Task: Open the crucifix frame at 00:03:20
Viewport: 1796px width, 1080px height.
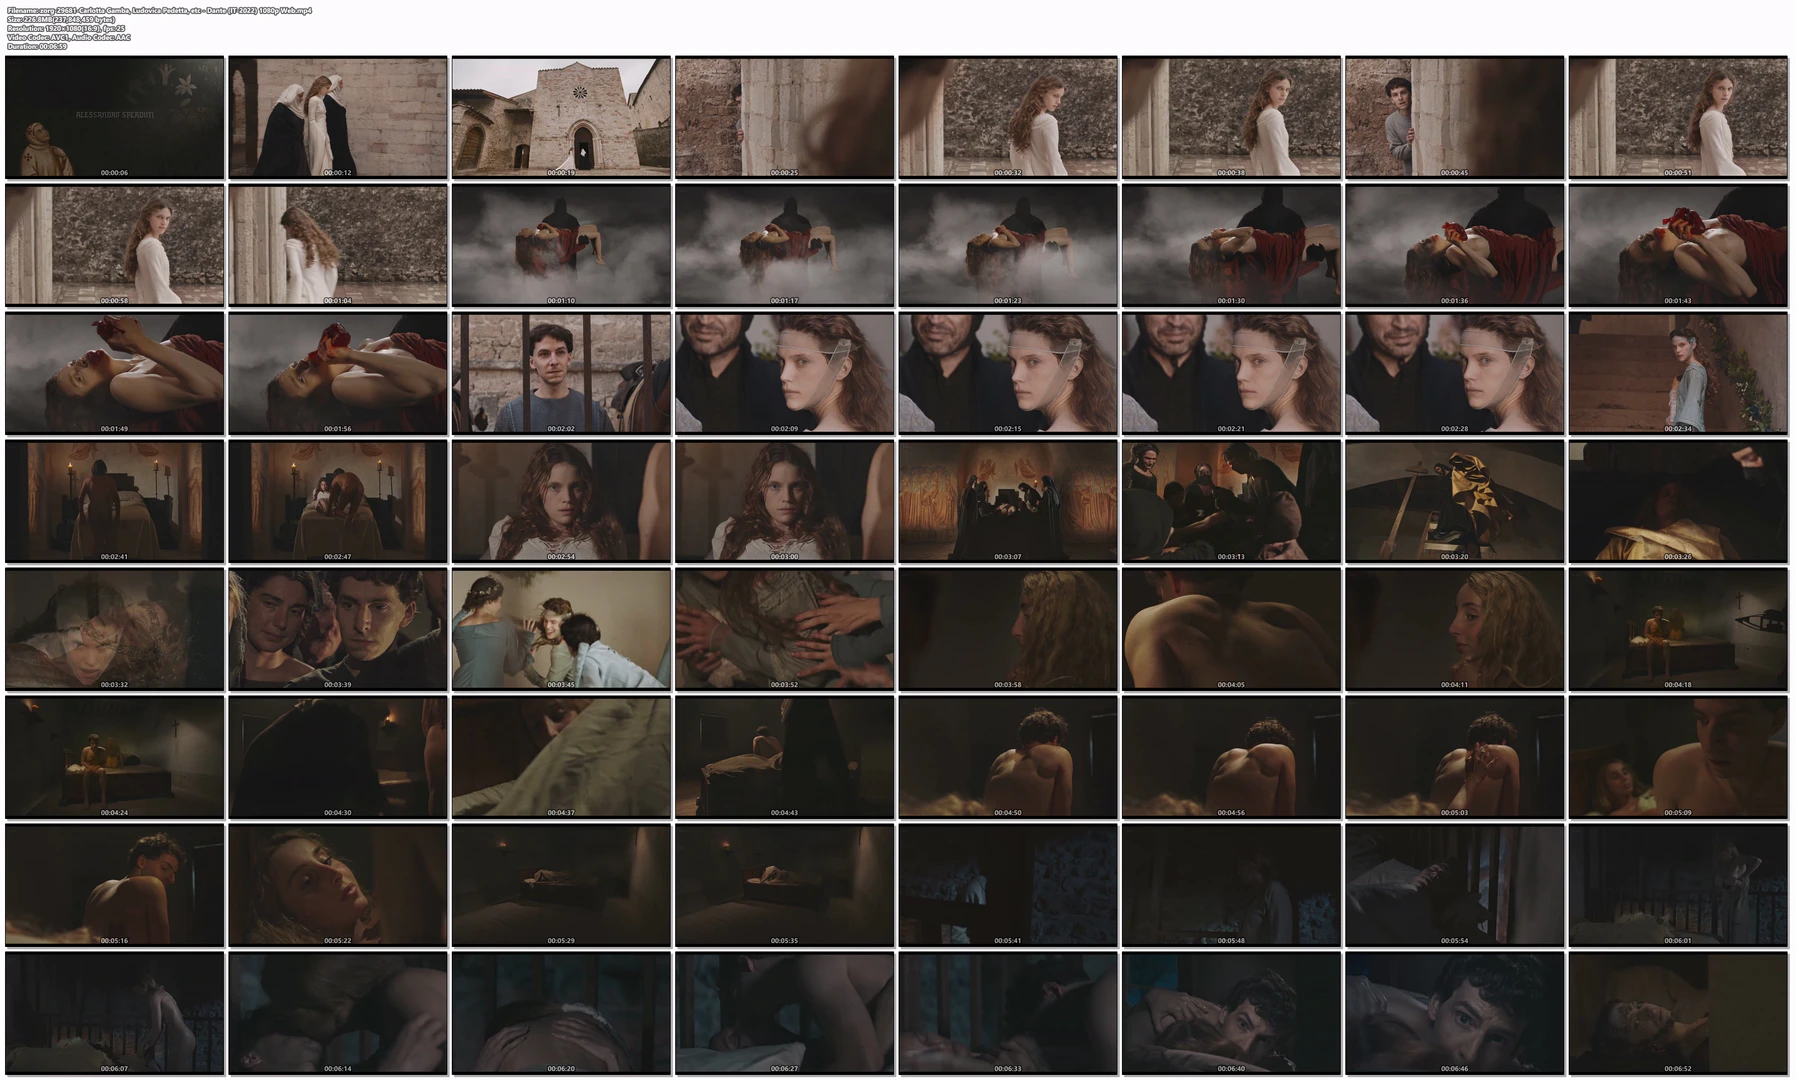Action: (x=1454, y=501)
